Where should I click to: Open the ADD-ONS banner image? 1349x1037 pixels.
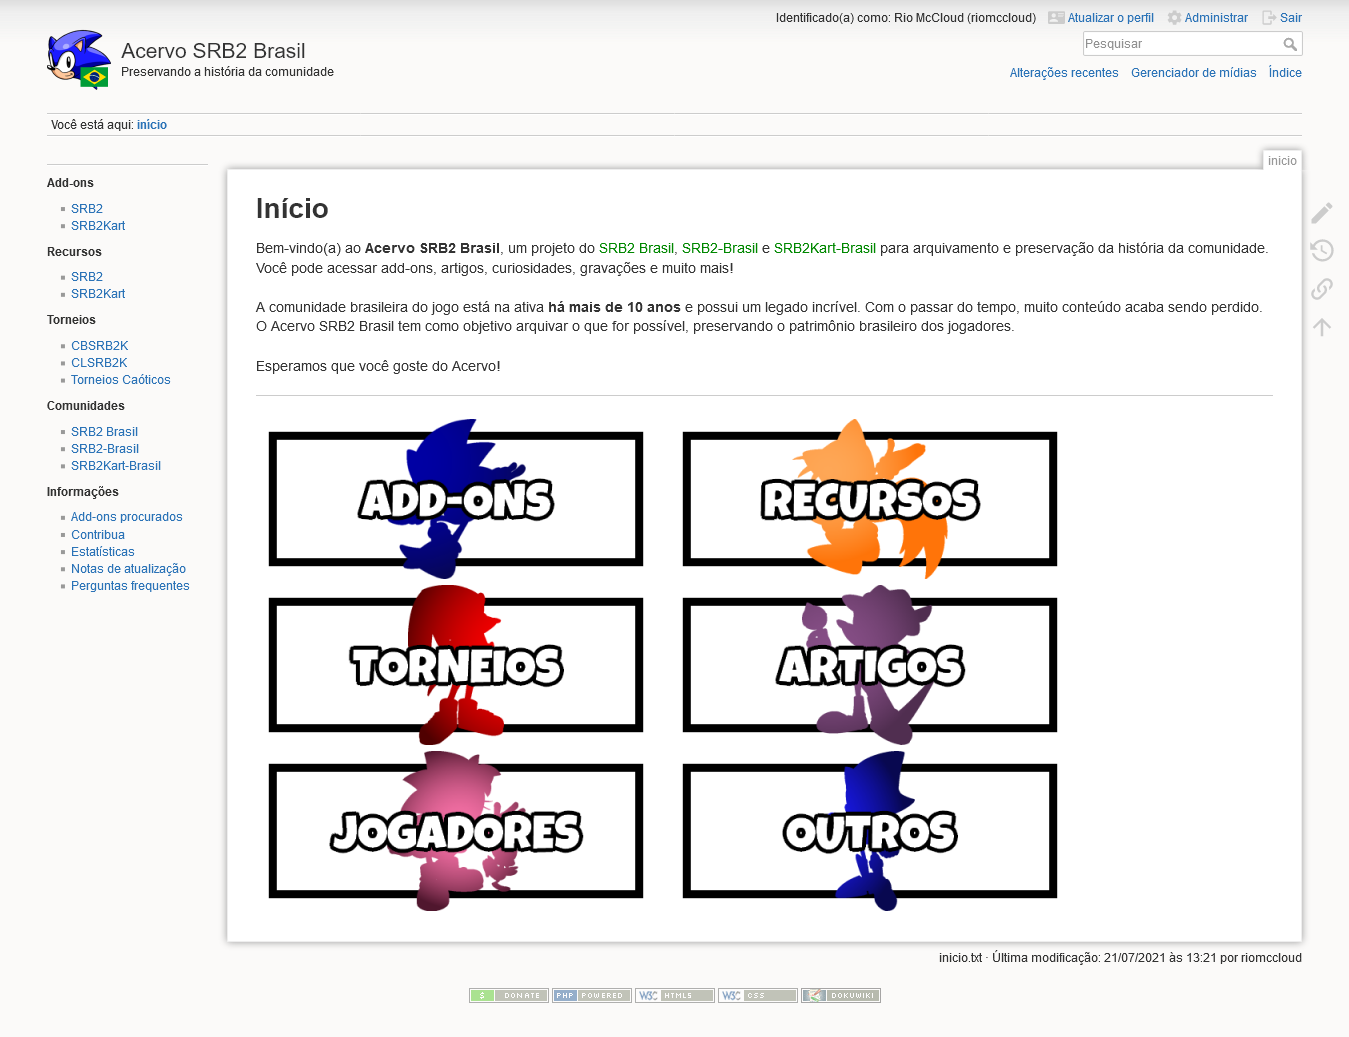coord(456,499)
